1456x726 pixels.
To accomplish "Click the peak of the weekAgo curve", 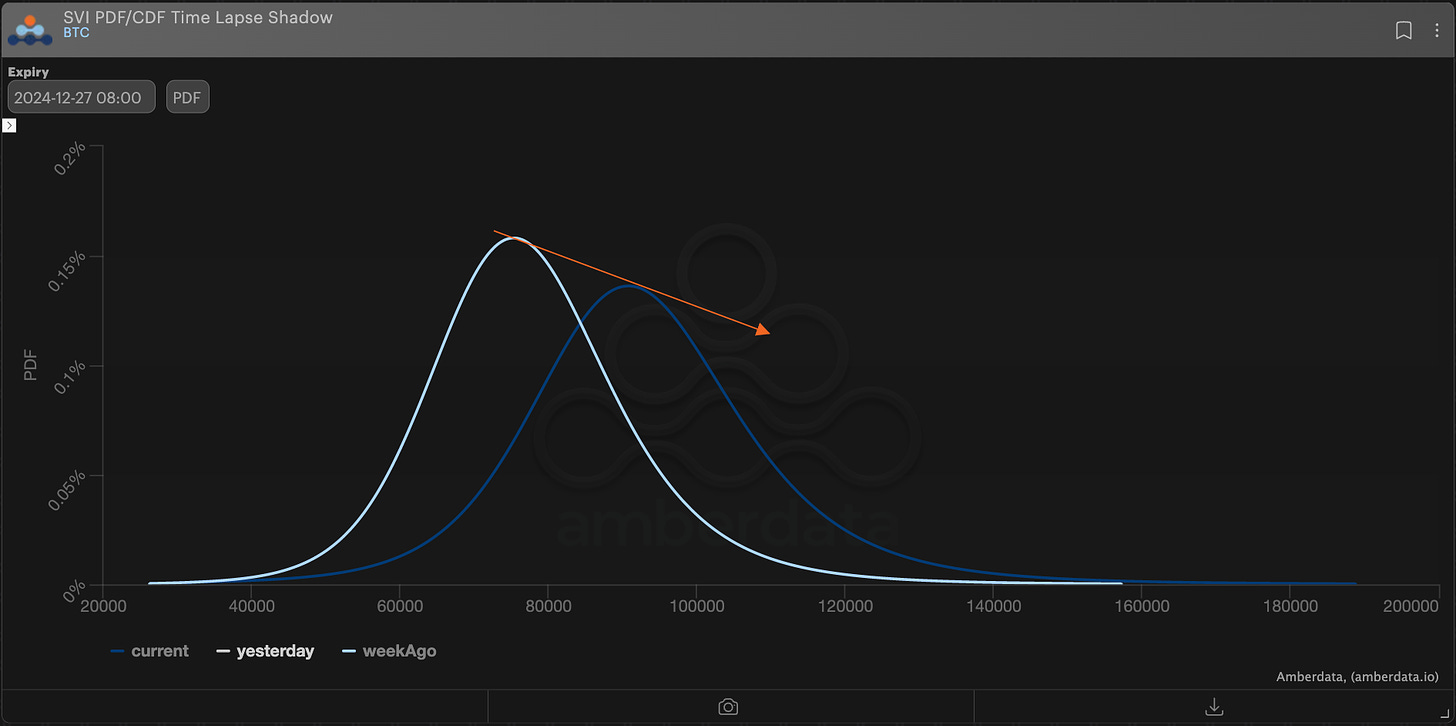I will [514, 238].
